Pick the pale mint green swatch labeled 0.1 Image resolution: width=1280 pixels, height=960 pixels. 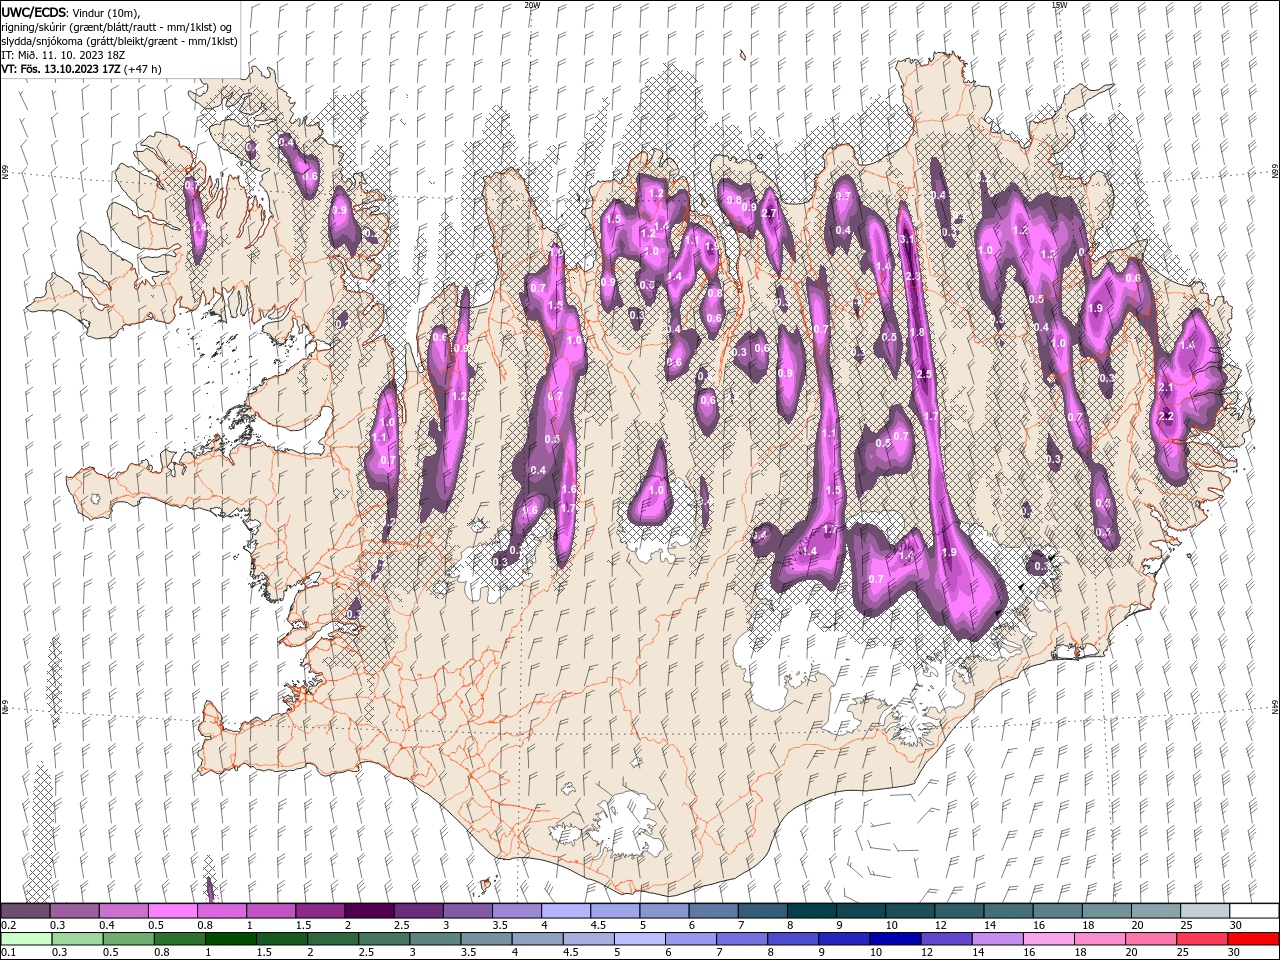[x=26, y=939]
